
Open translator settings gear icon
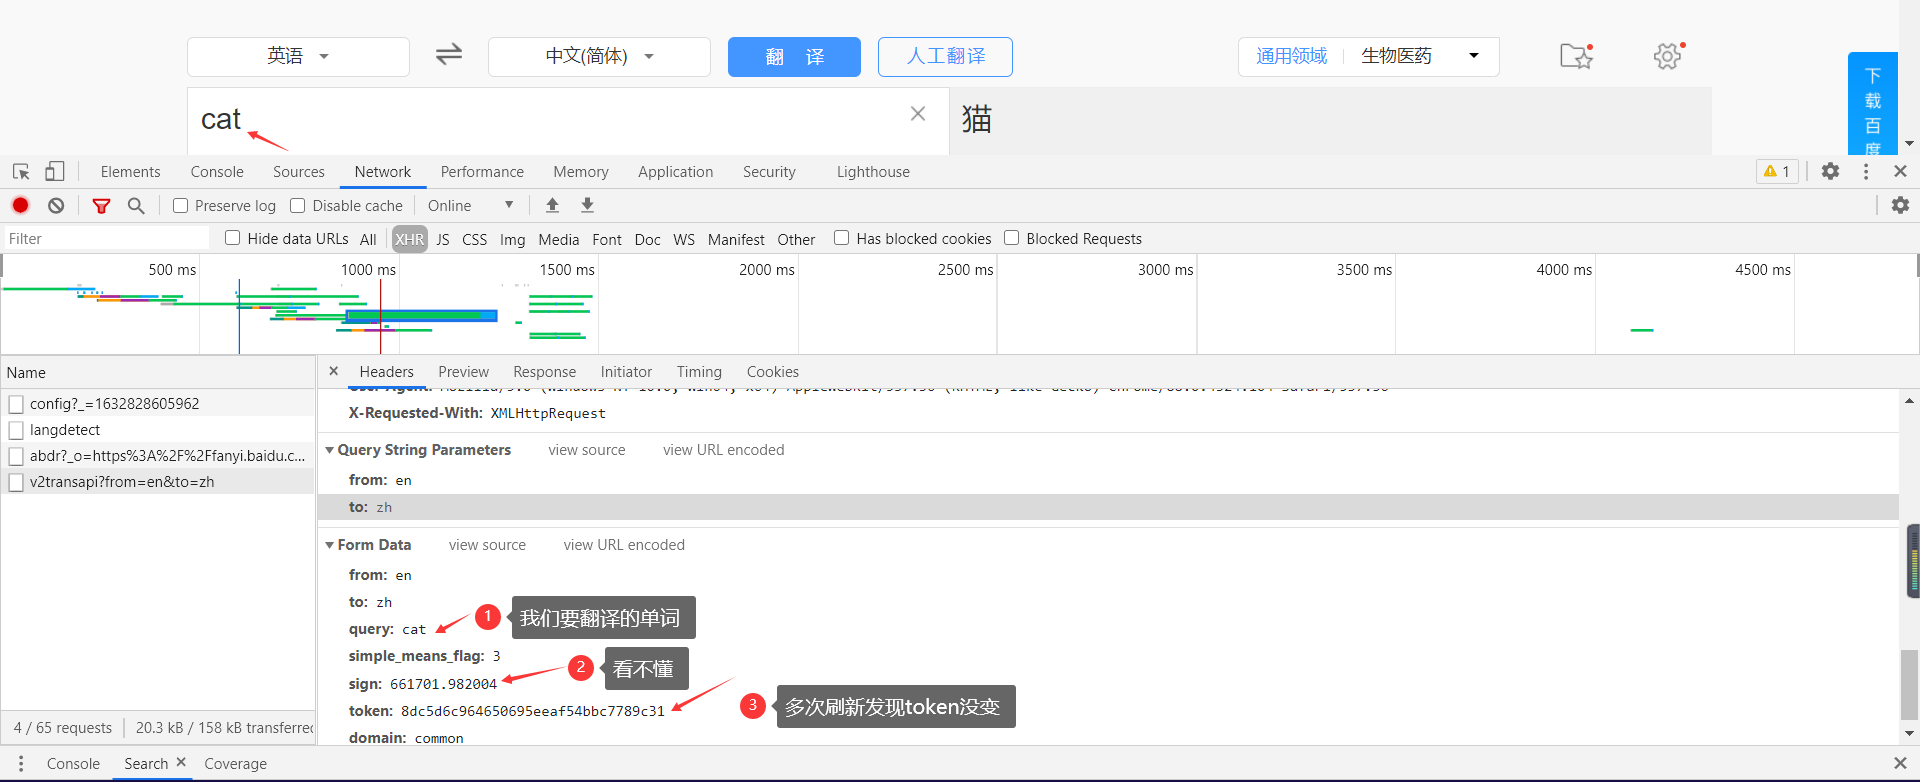(x=1668, y=56)
